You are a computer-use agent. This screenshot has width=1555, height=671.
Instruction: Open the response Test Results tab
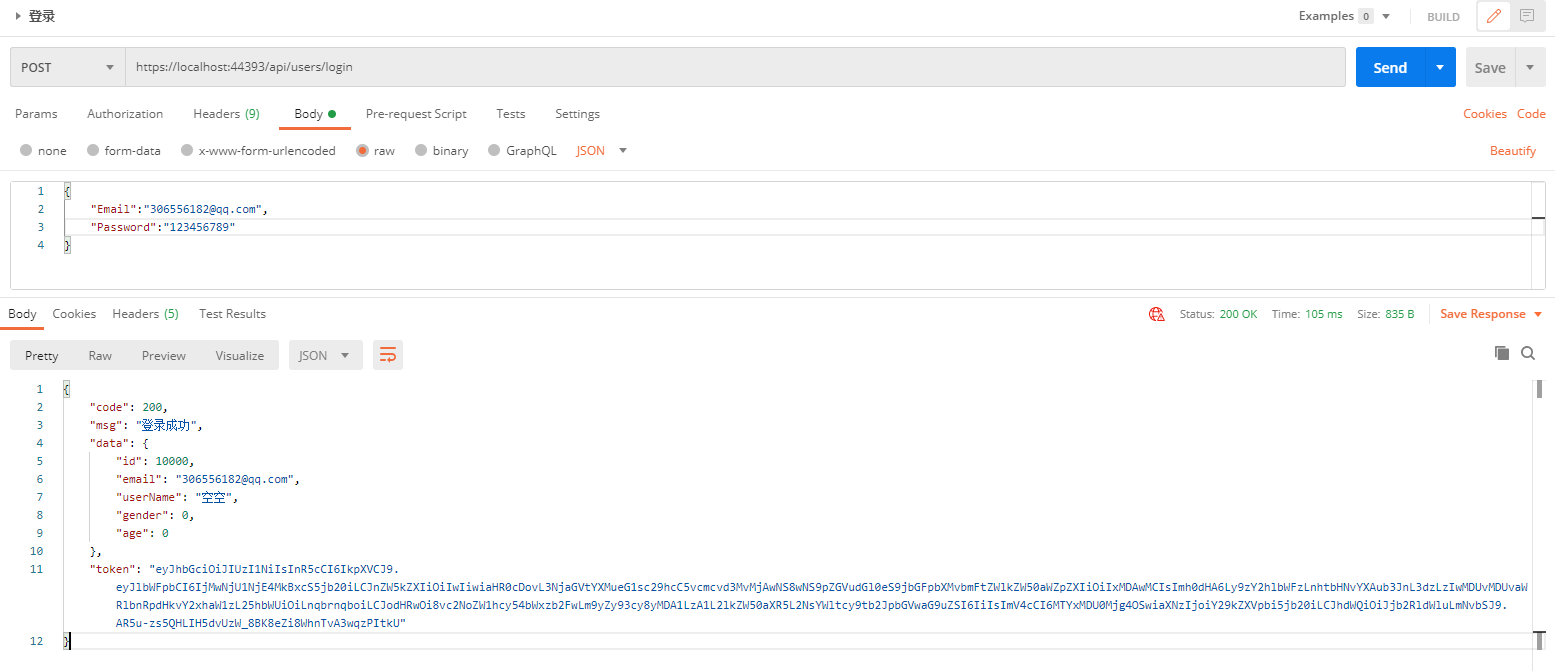point(232,314)
